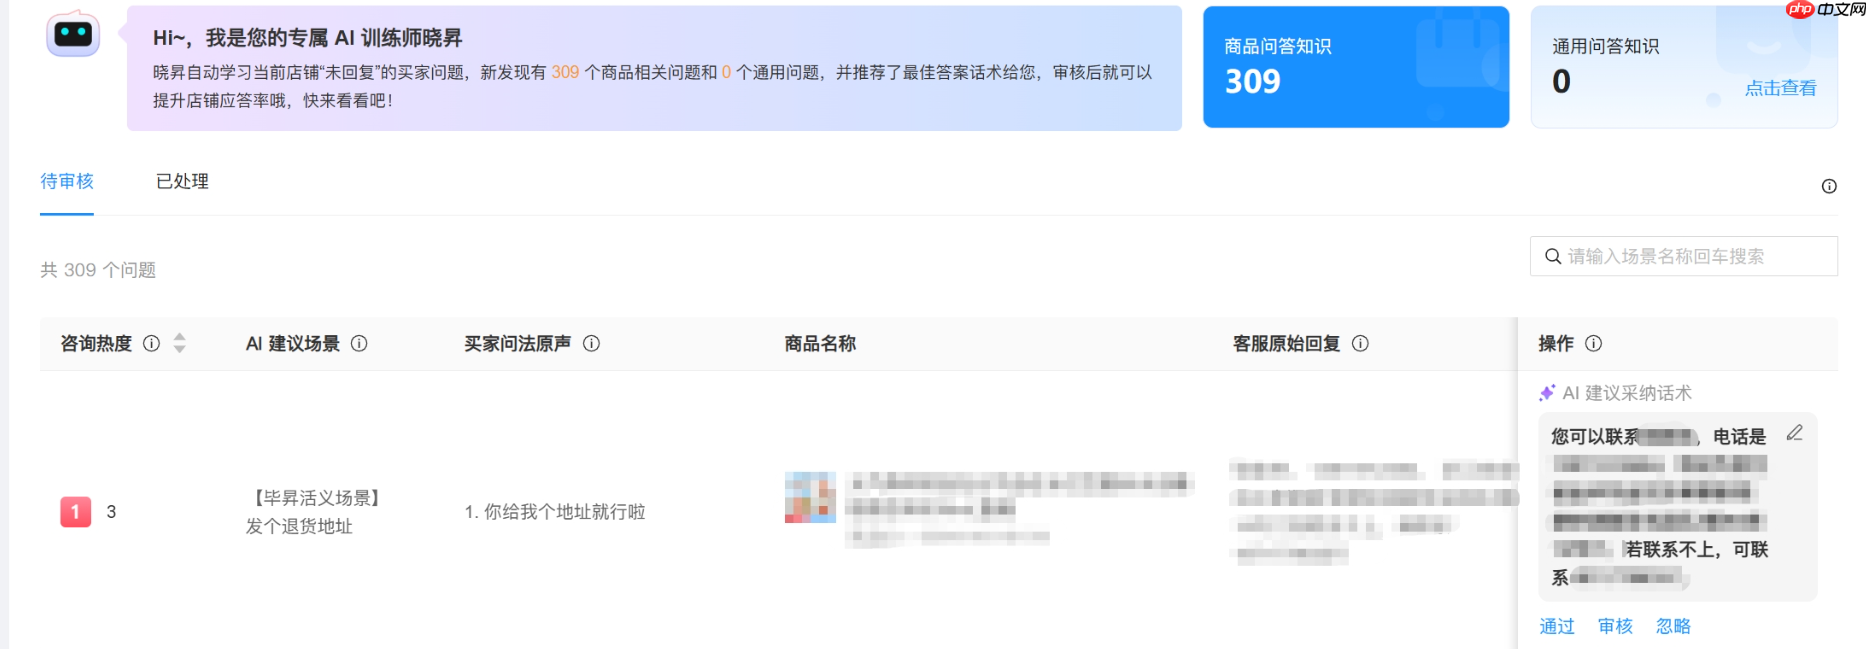
Task: Click 买家问法原声 column header
Action: 517,343
